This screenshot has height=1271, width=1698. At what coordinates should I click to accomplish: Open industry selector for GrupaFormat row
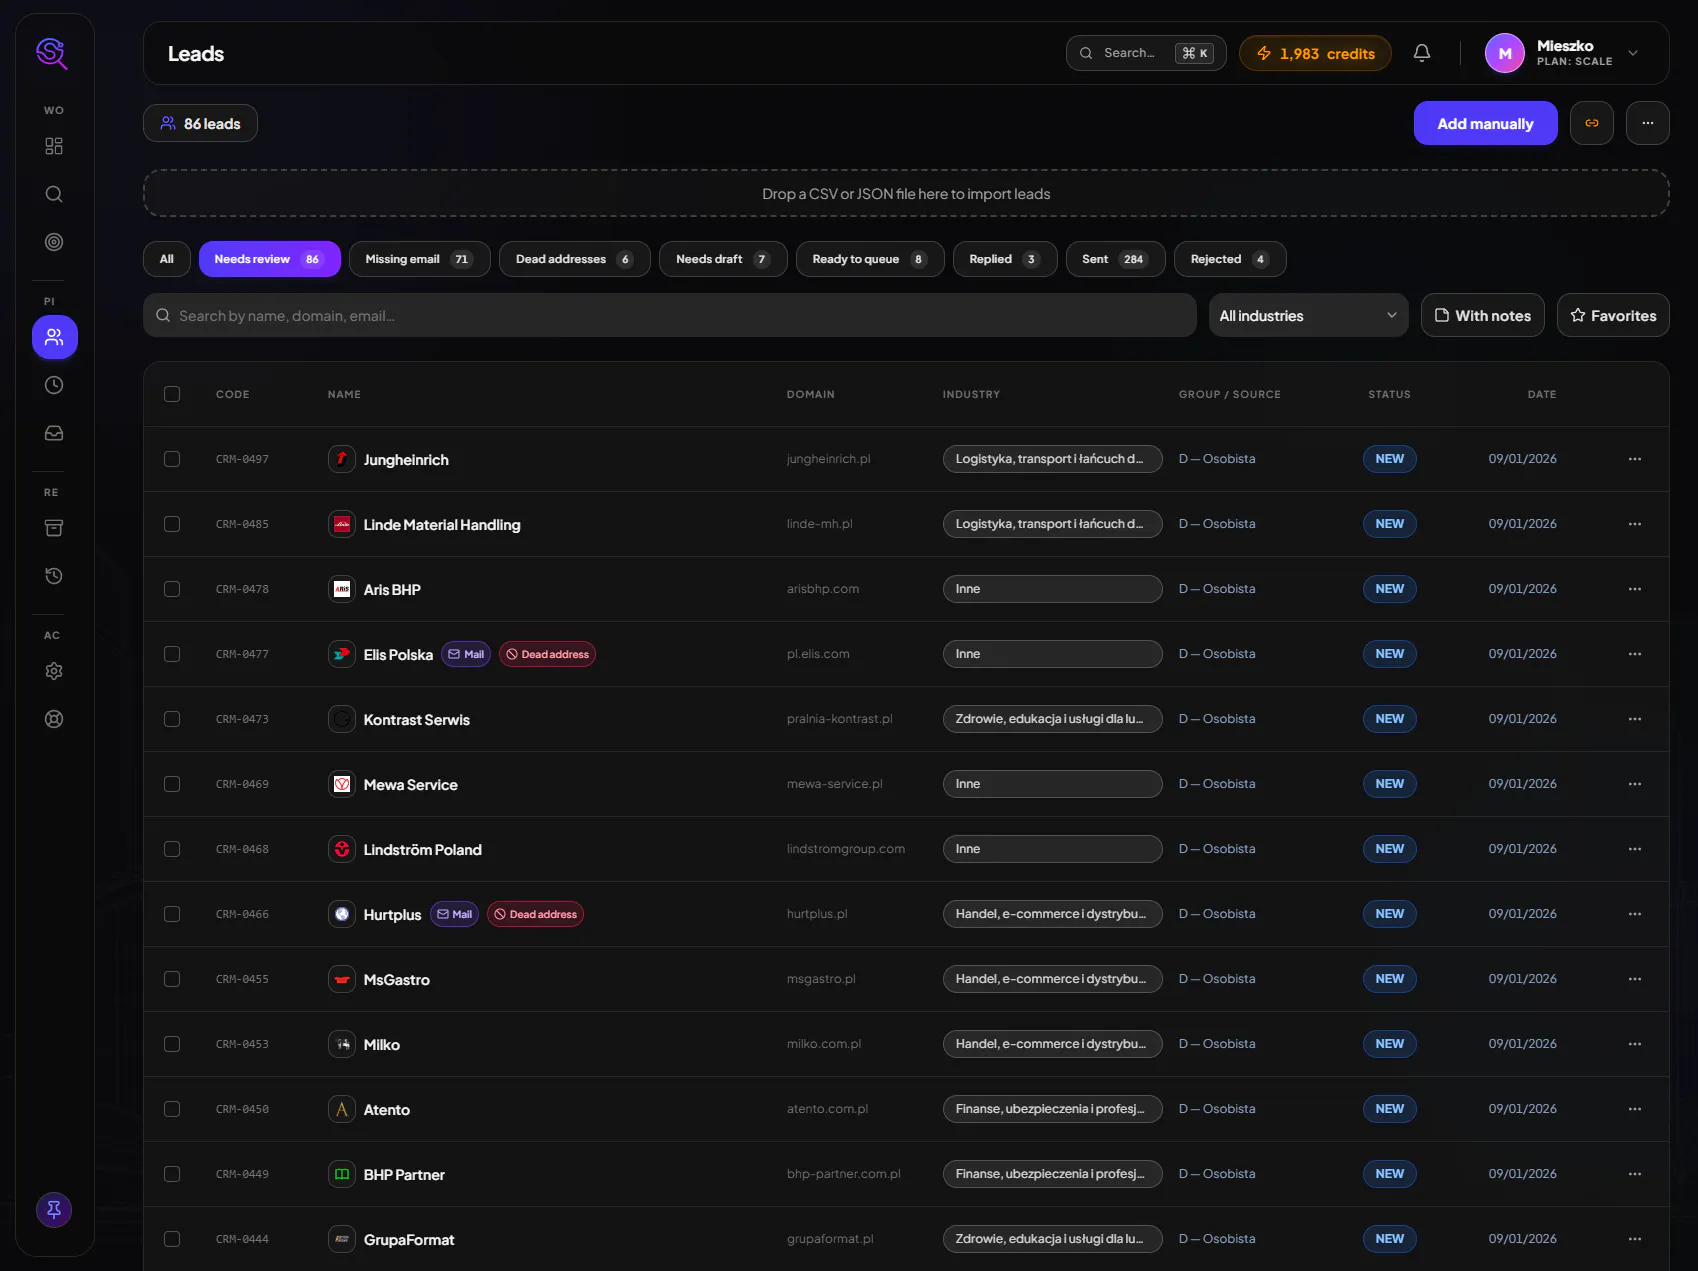[x=1052, y=1239]
